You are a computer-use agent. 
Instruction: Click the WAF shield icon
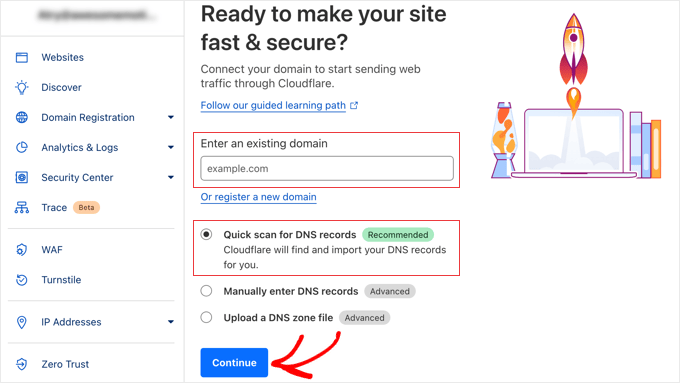click(x=22, y=250)
